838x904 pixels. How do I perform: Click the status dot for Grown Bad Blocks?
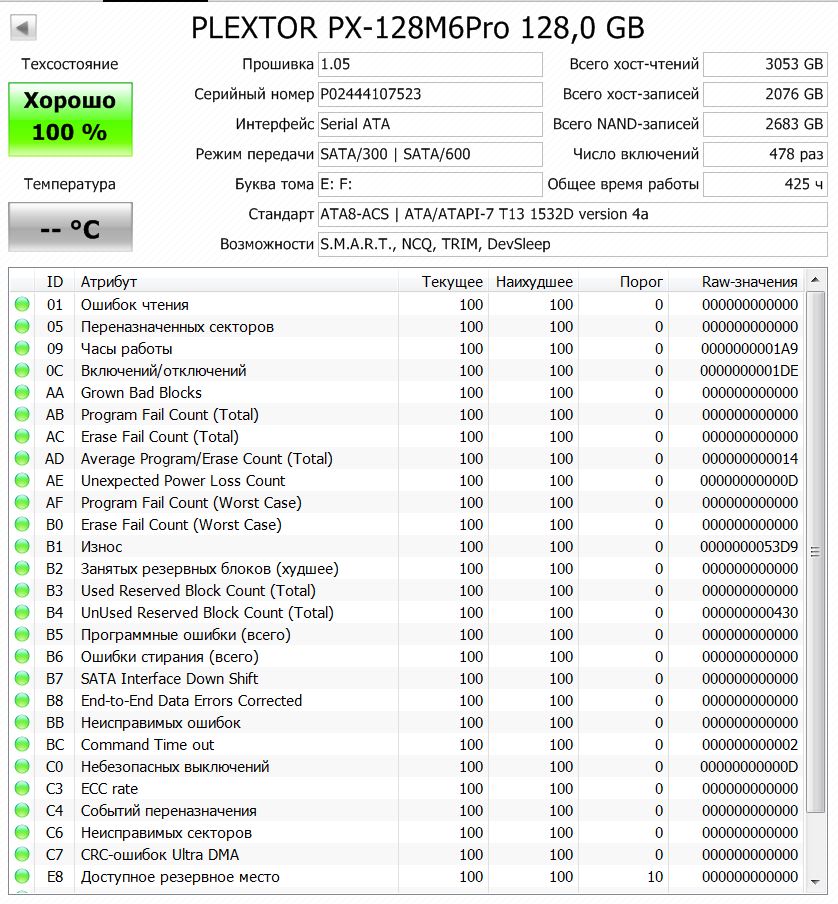(x=22, y=393)
